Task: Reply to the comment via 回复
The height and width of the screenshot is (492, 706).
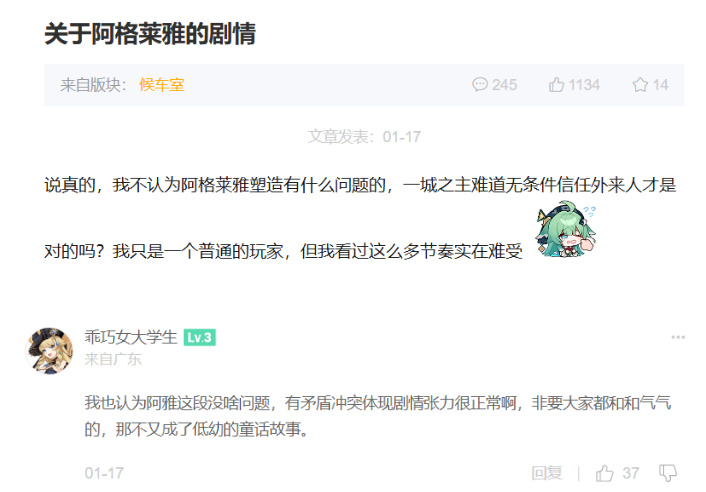Action: [x=547, y=473]
